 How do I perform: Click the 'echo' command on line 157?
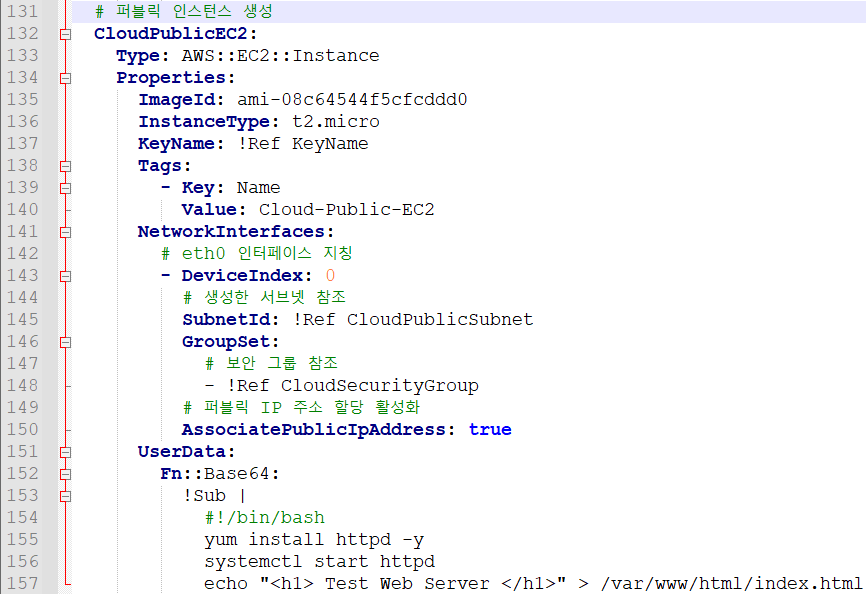225,584
